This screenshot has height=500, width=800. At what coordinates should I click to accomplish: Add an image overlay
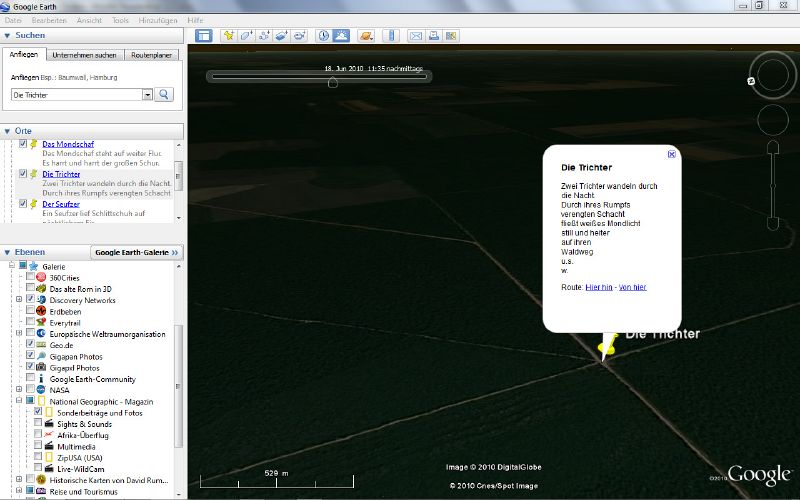282,36
